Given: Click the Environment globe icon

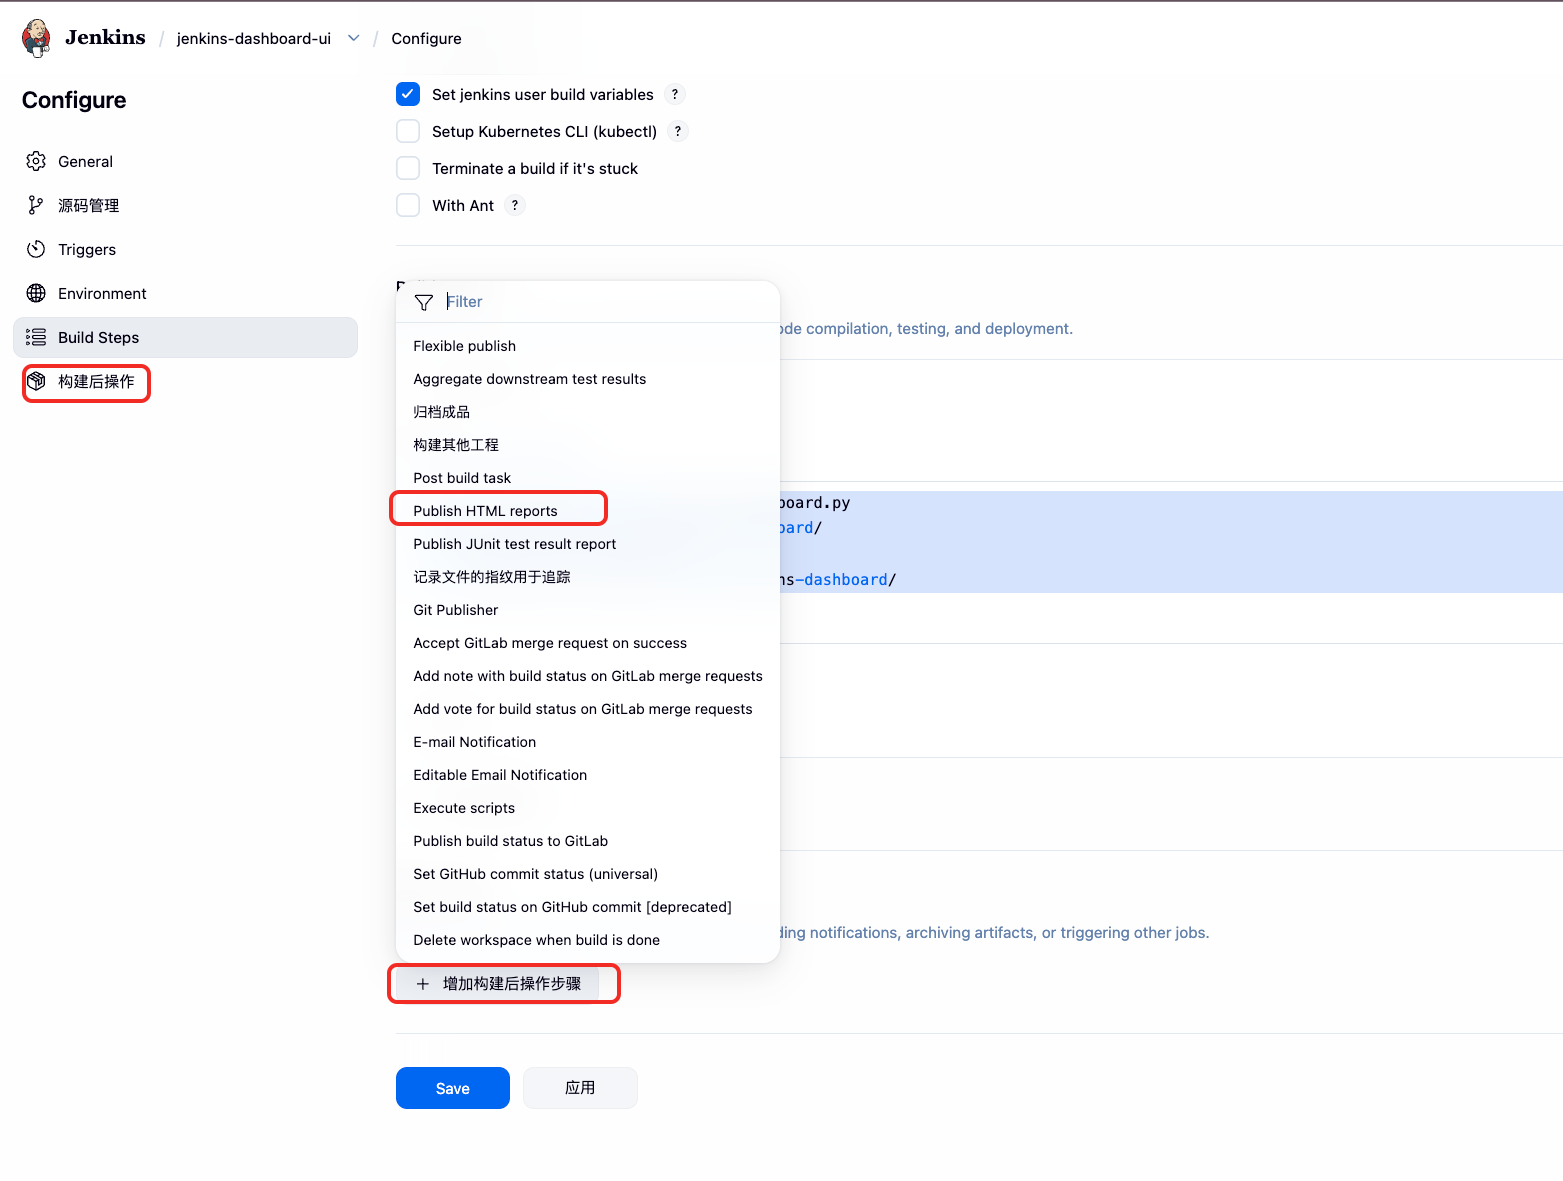Looking at the screenshot, I should pos(36,293).
